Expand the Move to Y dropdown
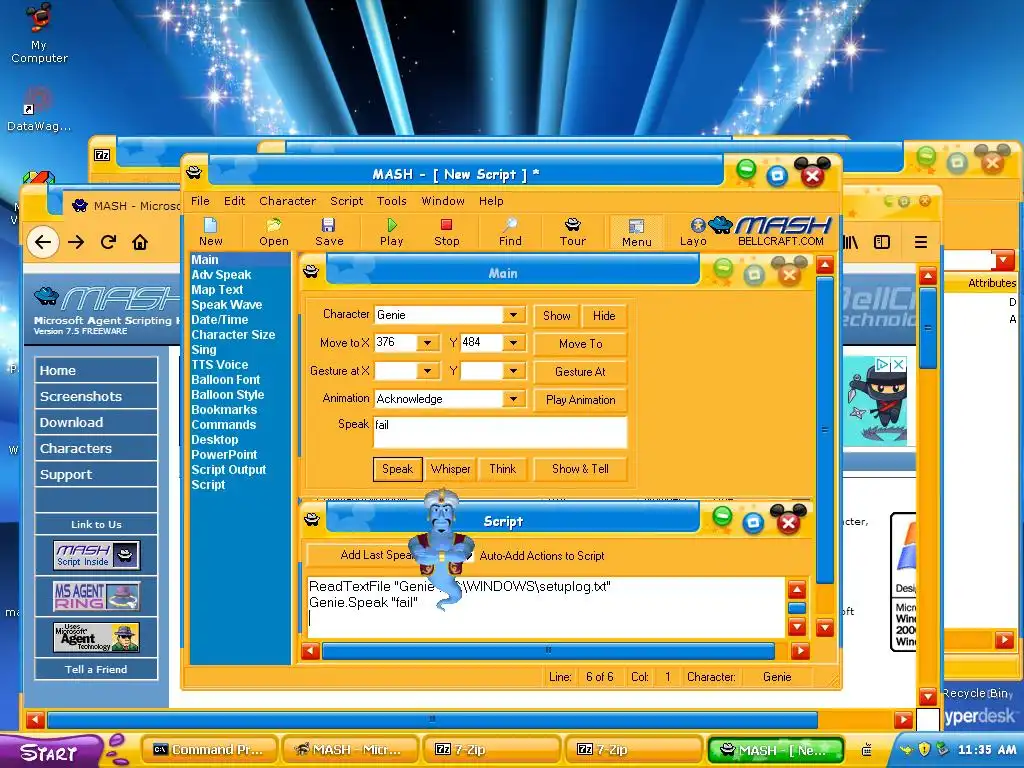Screen dimensions: 1024x768 [513, 343]
